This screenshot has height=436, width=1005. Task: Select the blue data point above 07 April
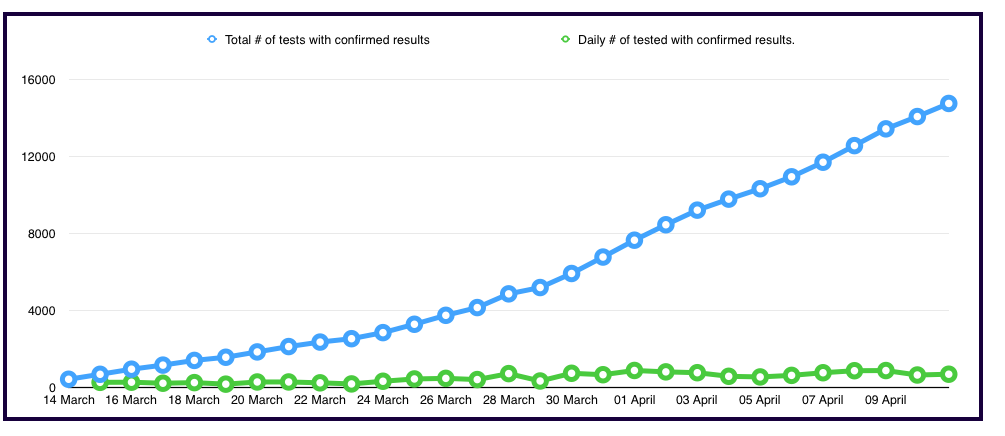pos(823,162)
